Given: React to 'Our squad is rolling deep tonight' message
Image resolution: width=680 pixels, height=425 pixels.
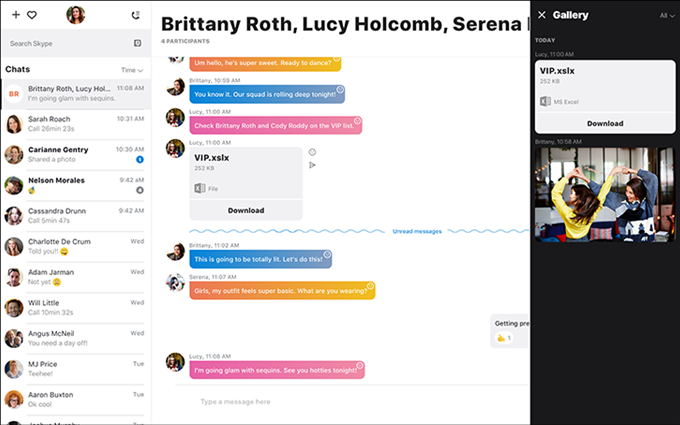Looking at the screenshot, I should point(340,89).
